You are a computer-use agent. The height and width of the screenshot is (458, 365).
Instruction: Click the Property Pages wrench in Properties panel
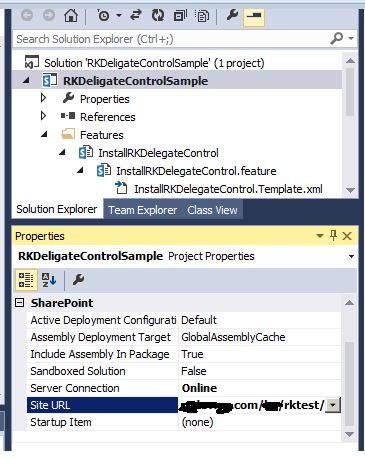tap(78, 279)
